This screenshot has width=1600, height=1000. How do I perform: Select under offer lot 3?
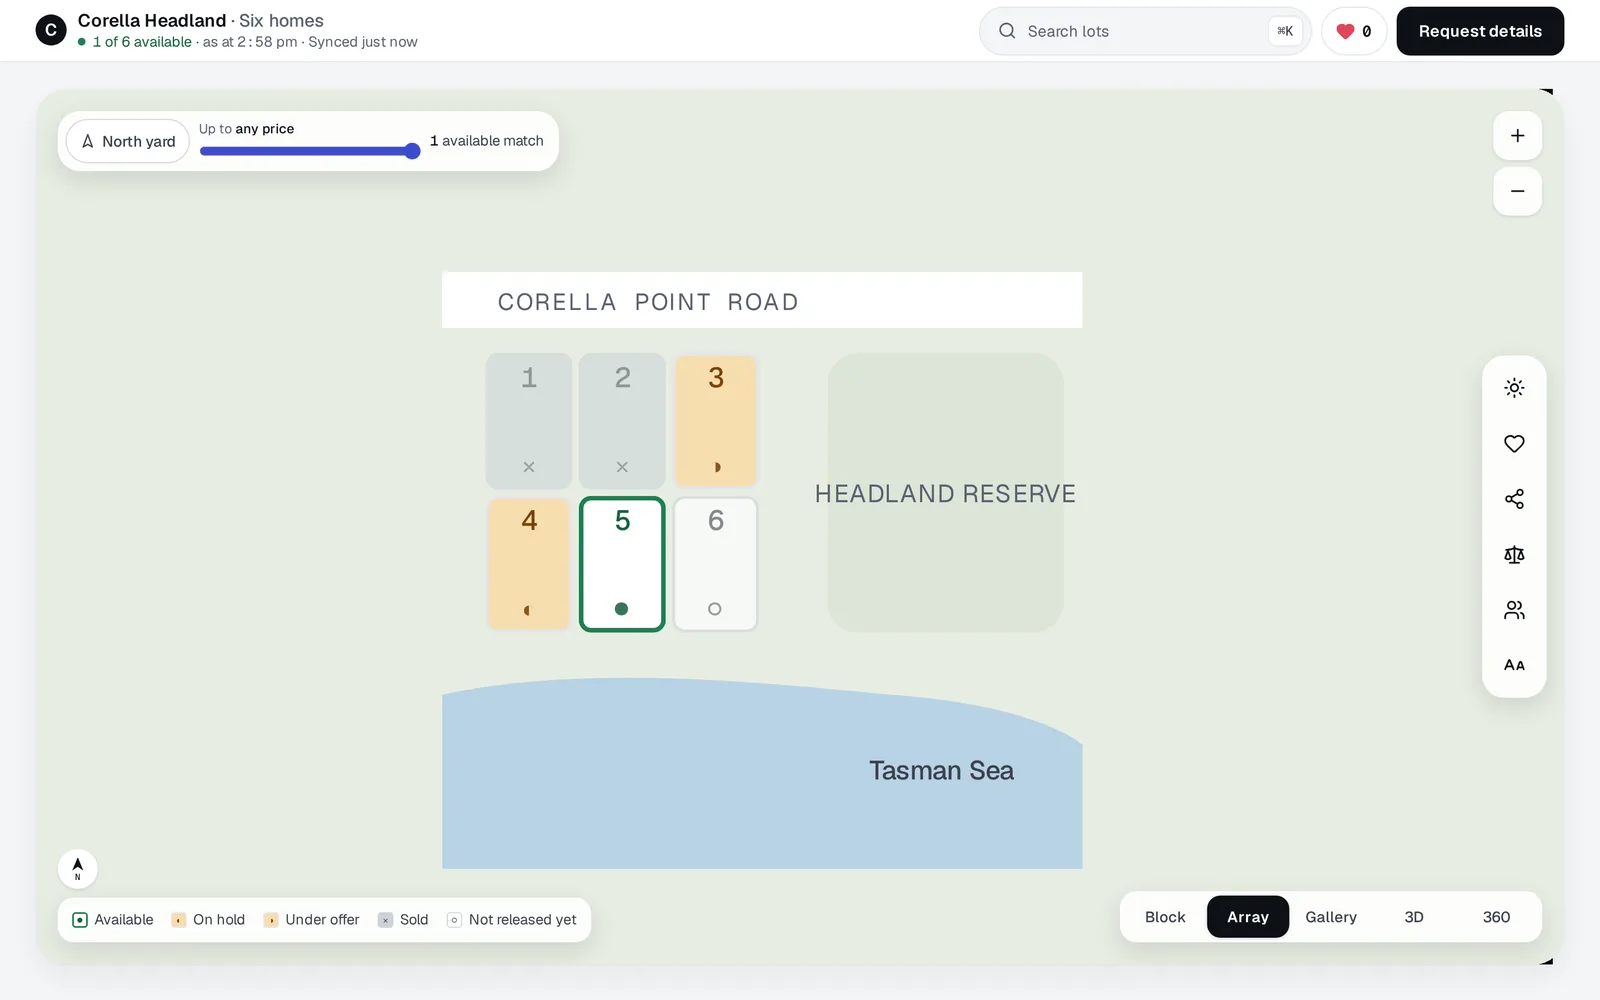click(716, 421)
